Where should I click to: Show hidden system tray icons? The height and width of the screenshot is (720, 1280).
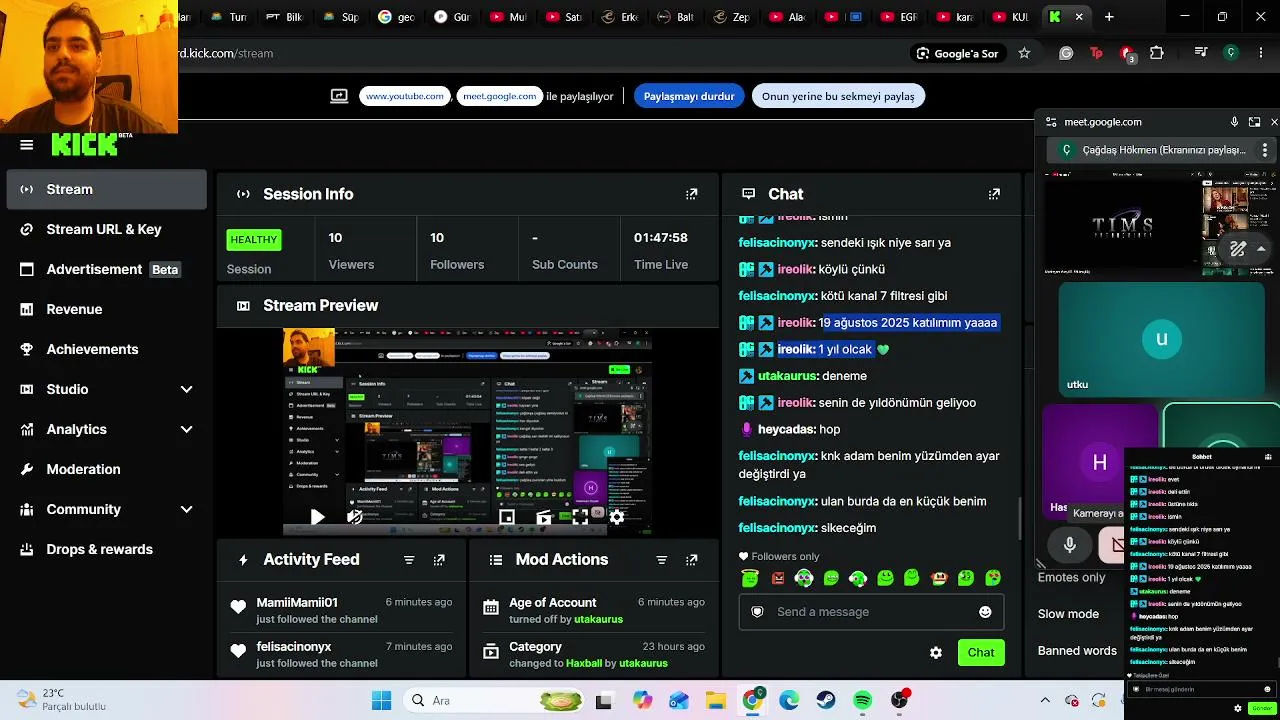tap(1045, 700)
